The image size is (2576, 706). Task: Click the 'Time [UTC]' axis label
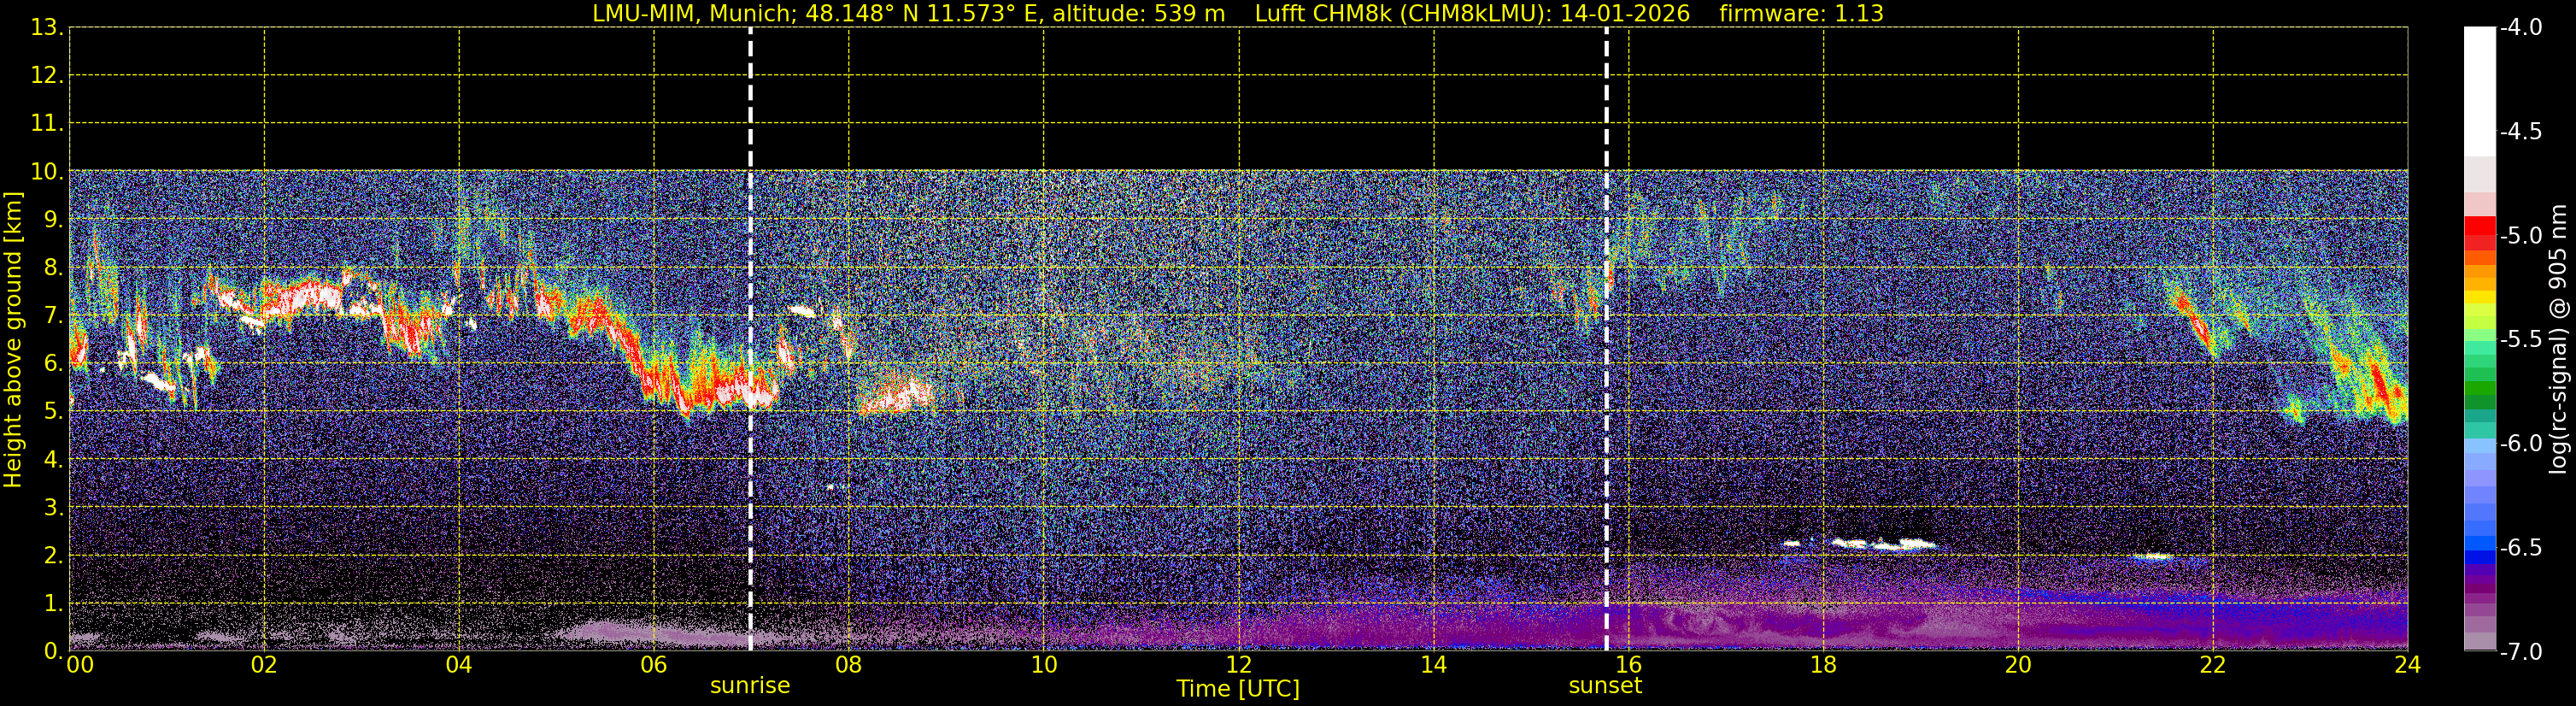[1238, 689]
